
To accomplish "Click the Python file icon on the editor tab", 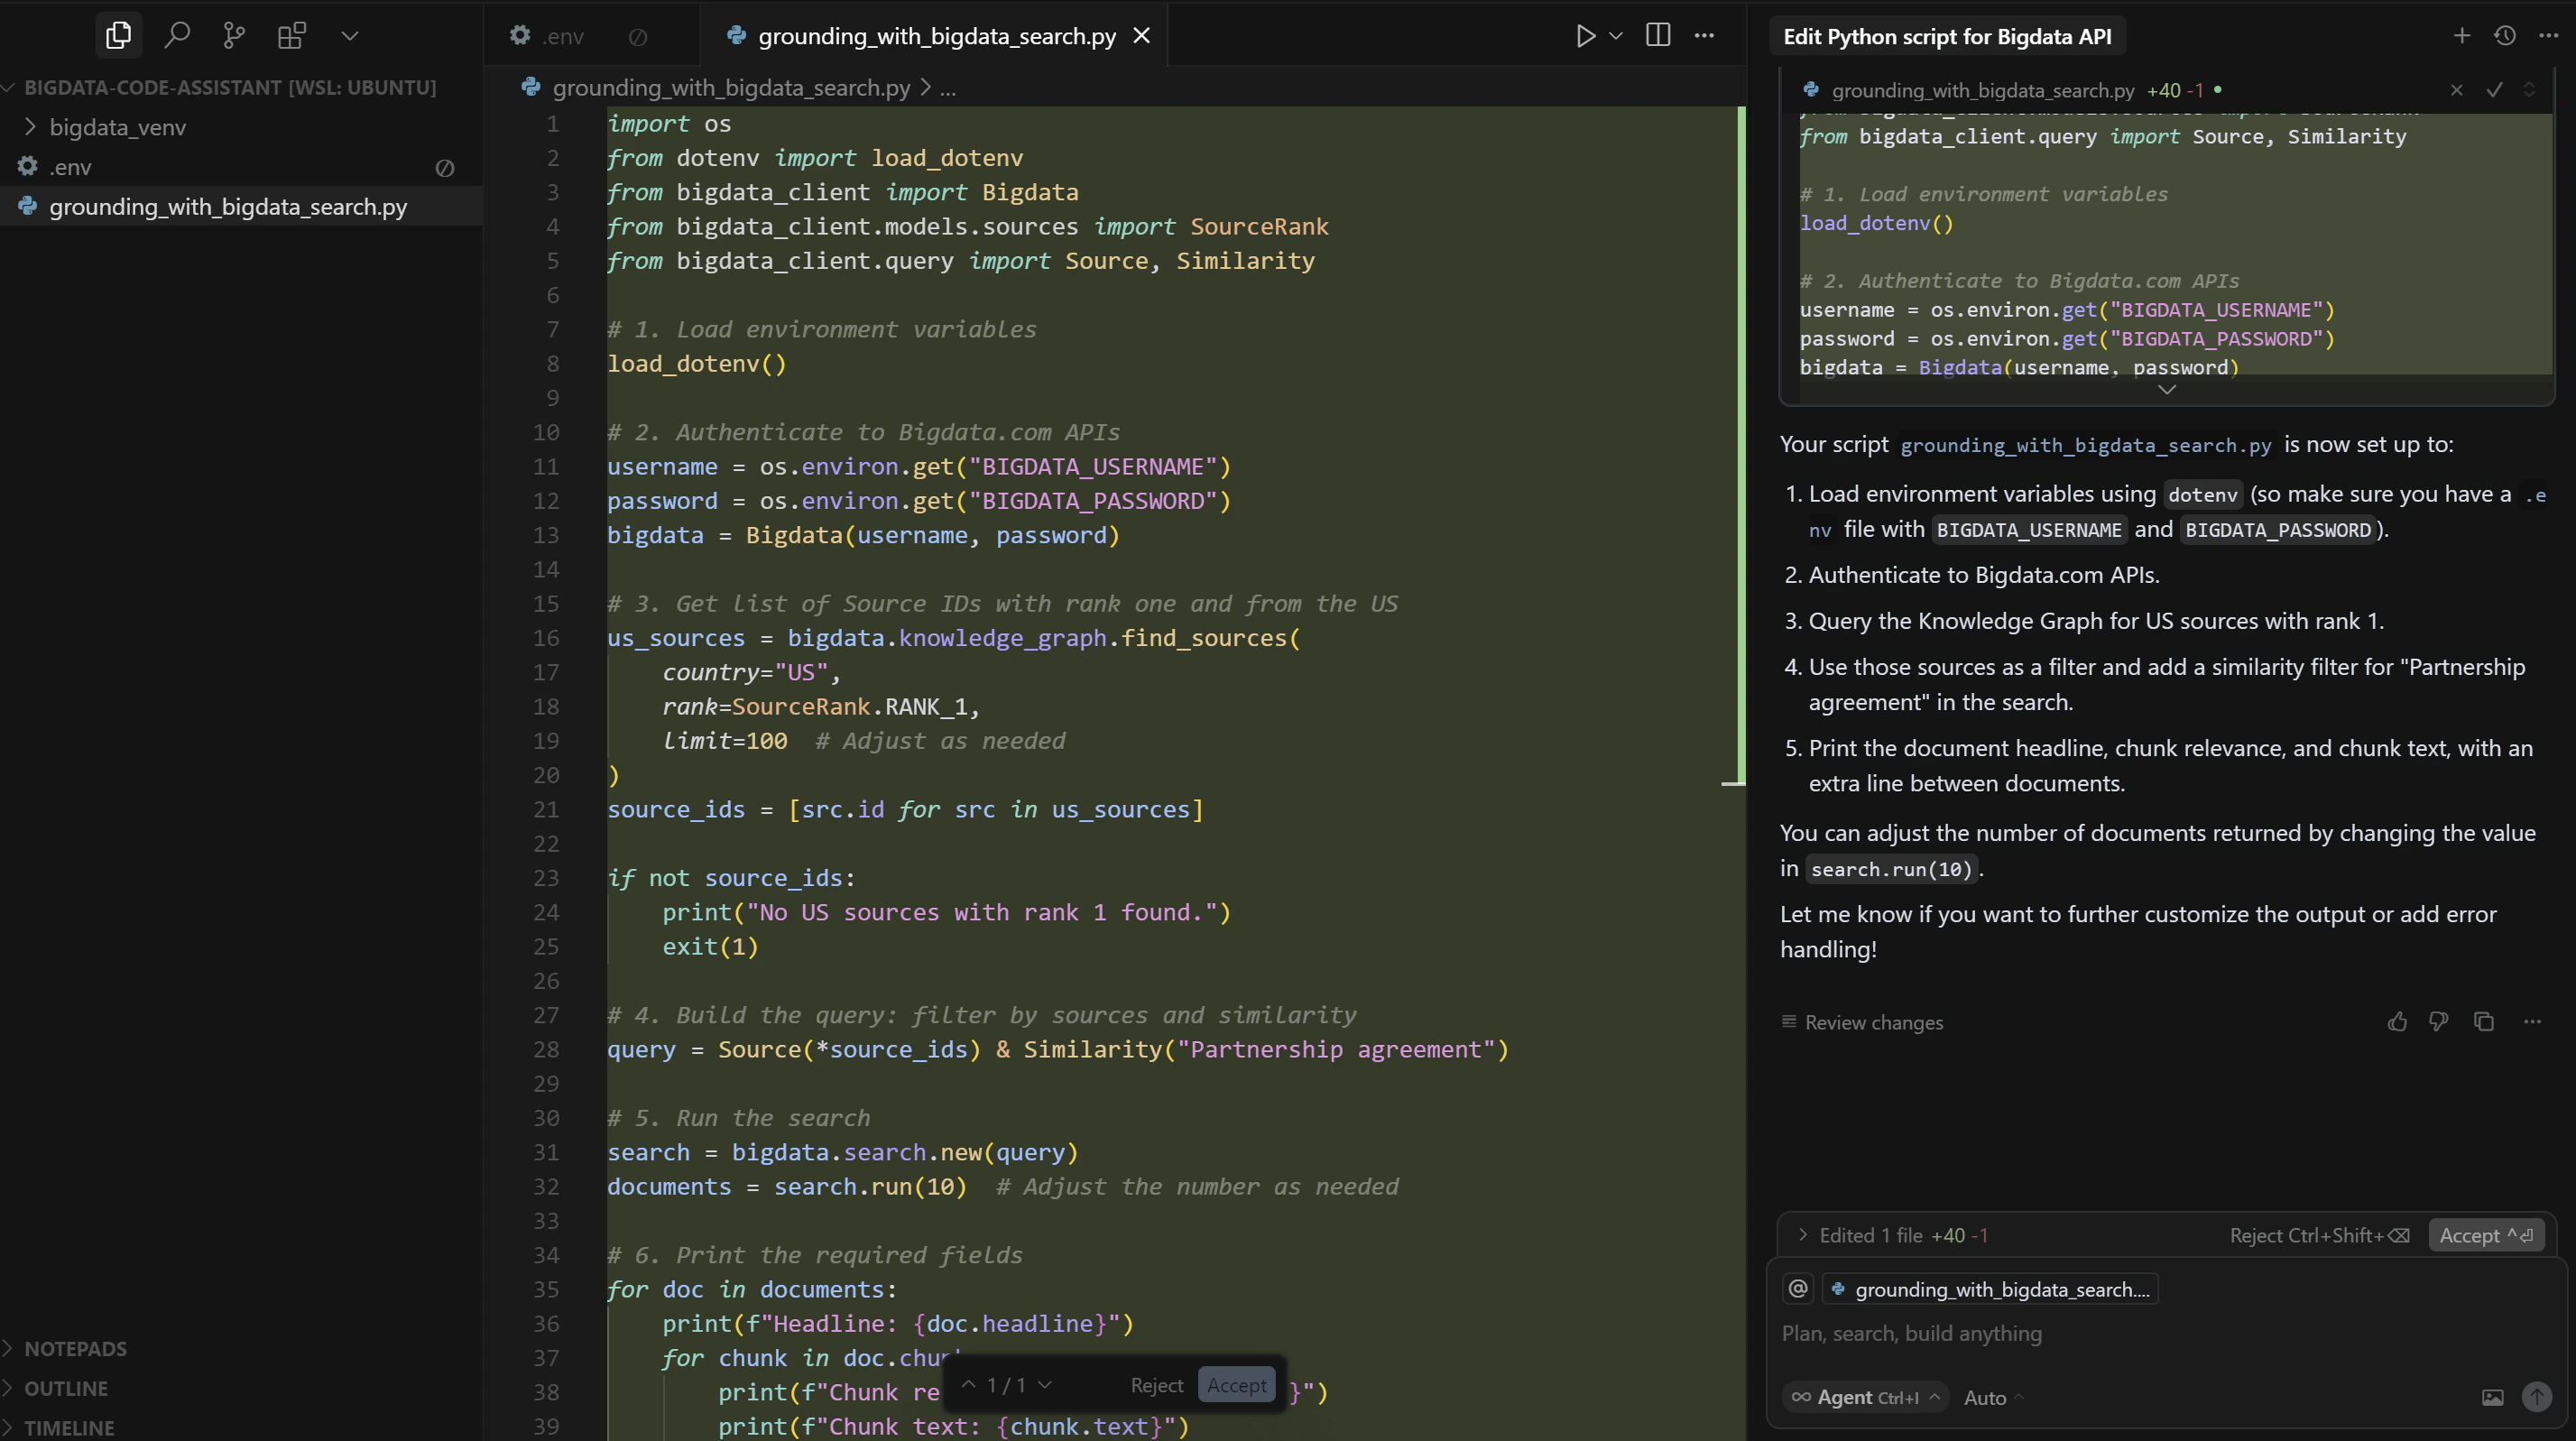I will coord(736,35).
